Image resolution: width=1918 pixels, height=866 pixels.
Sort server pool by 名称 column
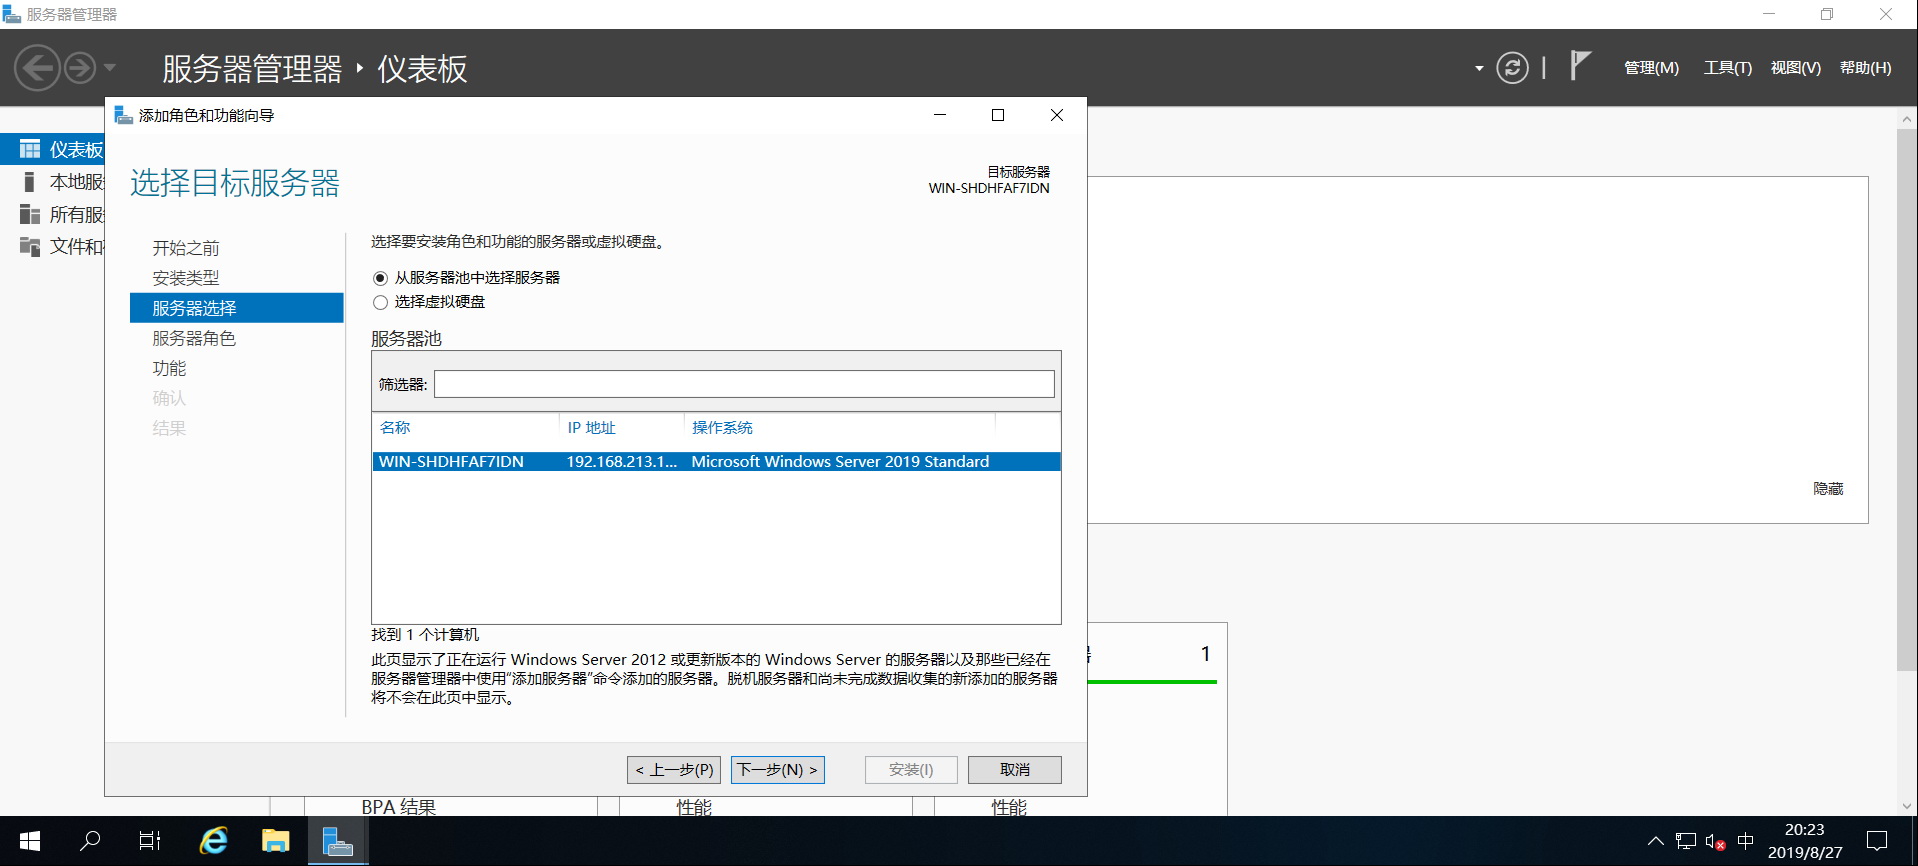395,427
